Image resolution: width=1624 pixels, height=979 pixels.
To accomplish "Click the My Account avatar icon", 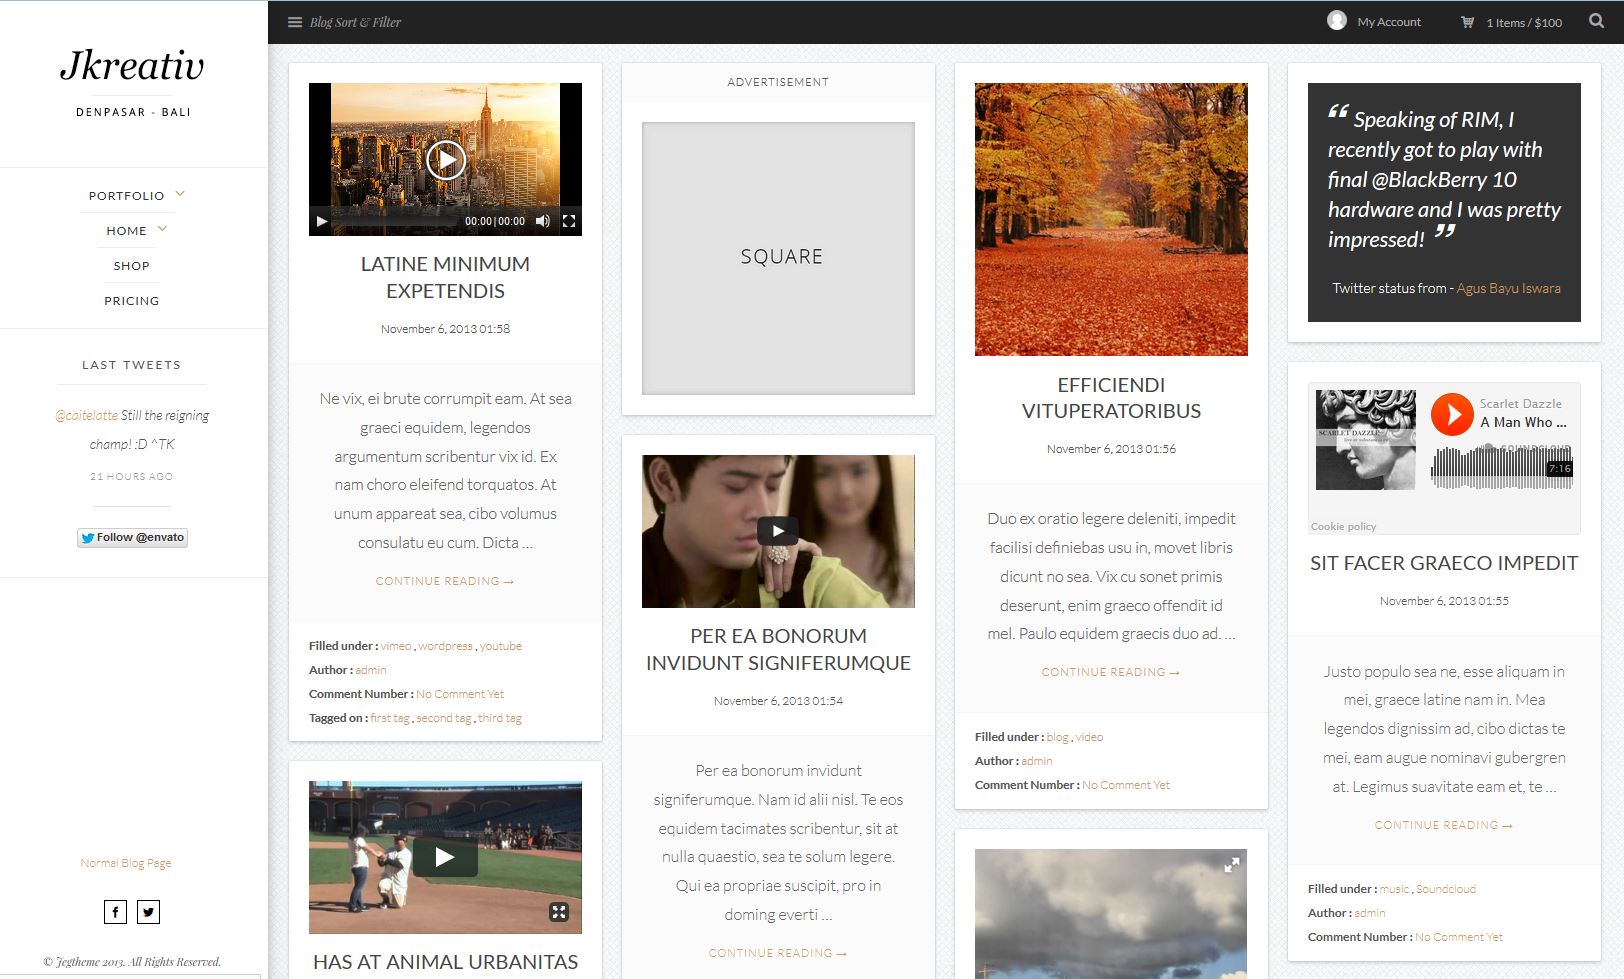I will [1337, 18].
